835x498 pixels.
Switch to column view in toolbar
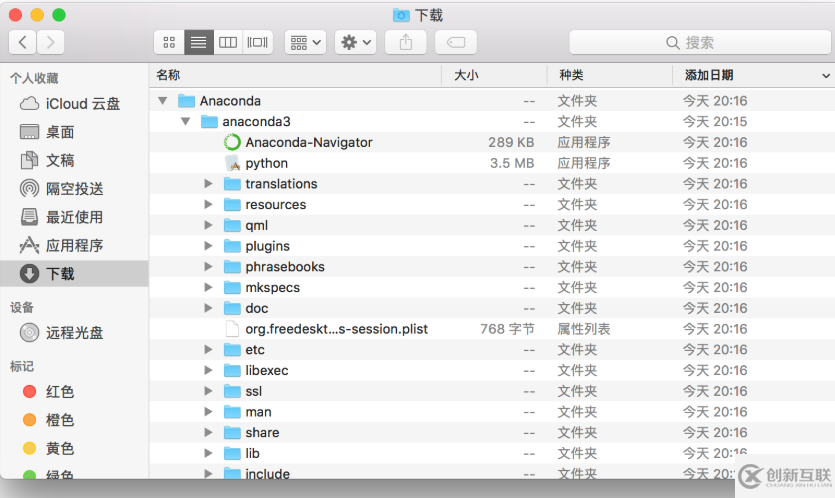228,42
